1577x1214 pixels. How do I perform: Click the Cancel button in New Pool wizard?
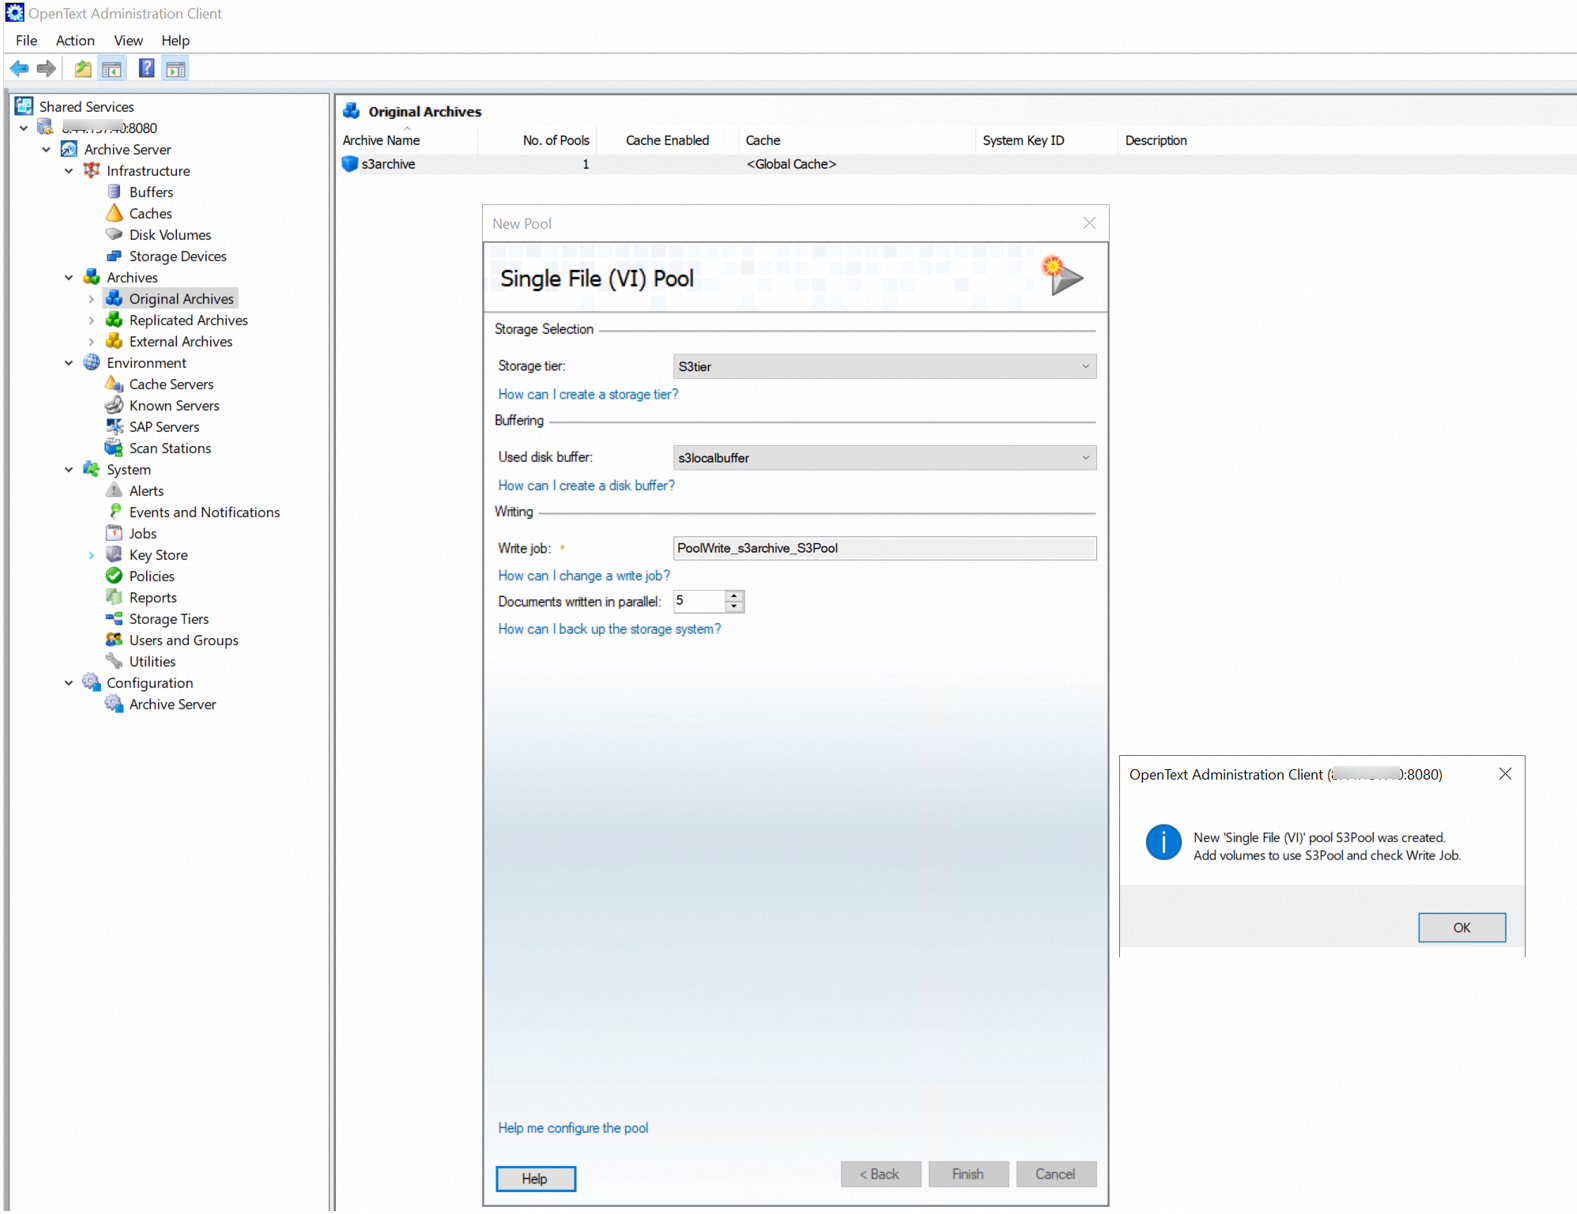pos(1055,1174)
